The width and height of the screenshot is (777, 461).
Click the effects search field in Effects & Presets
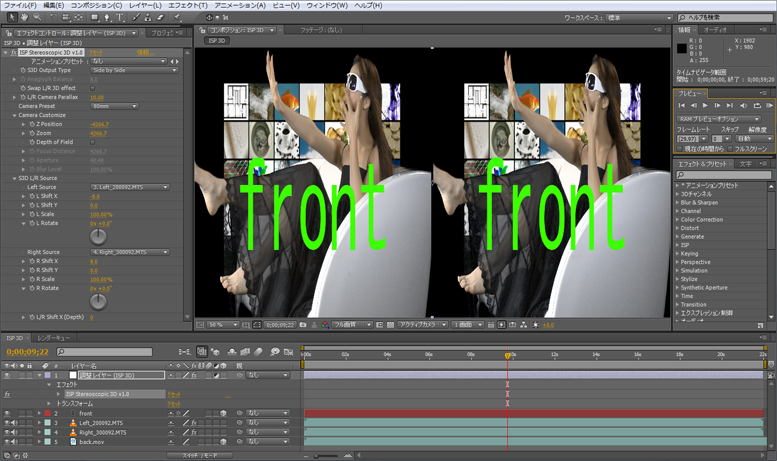[x=727, y=175]
